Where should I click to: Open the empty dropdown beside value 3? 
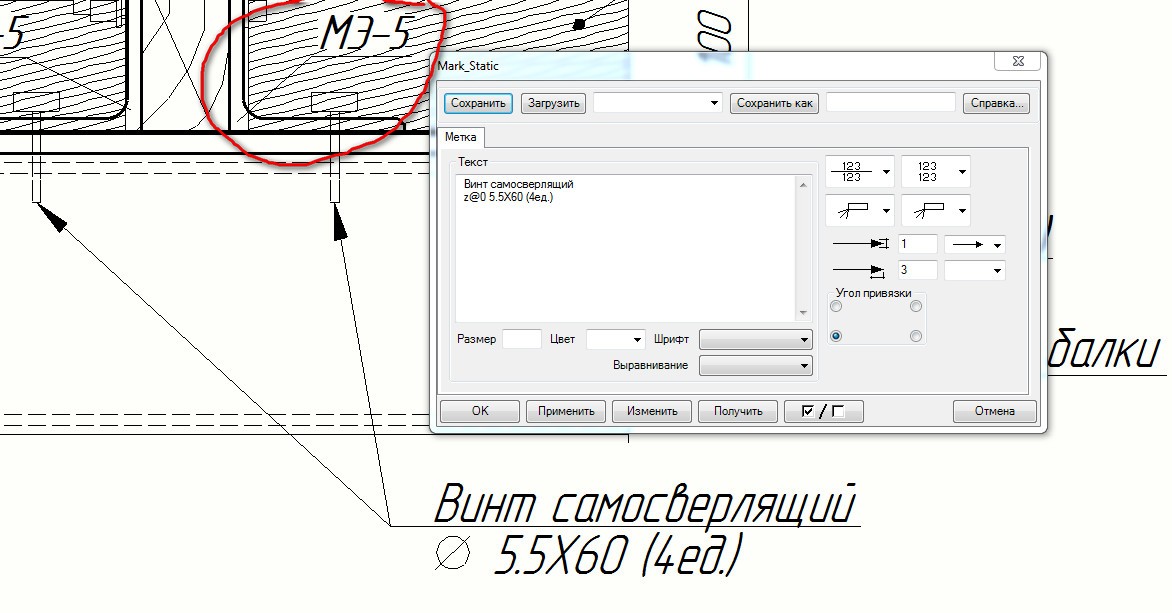975,270
